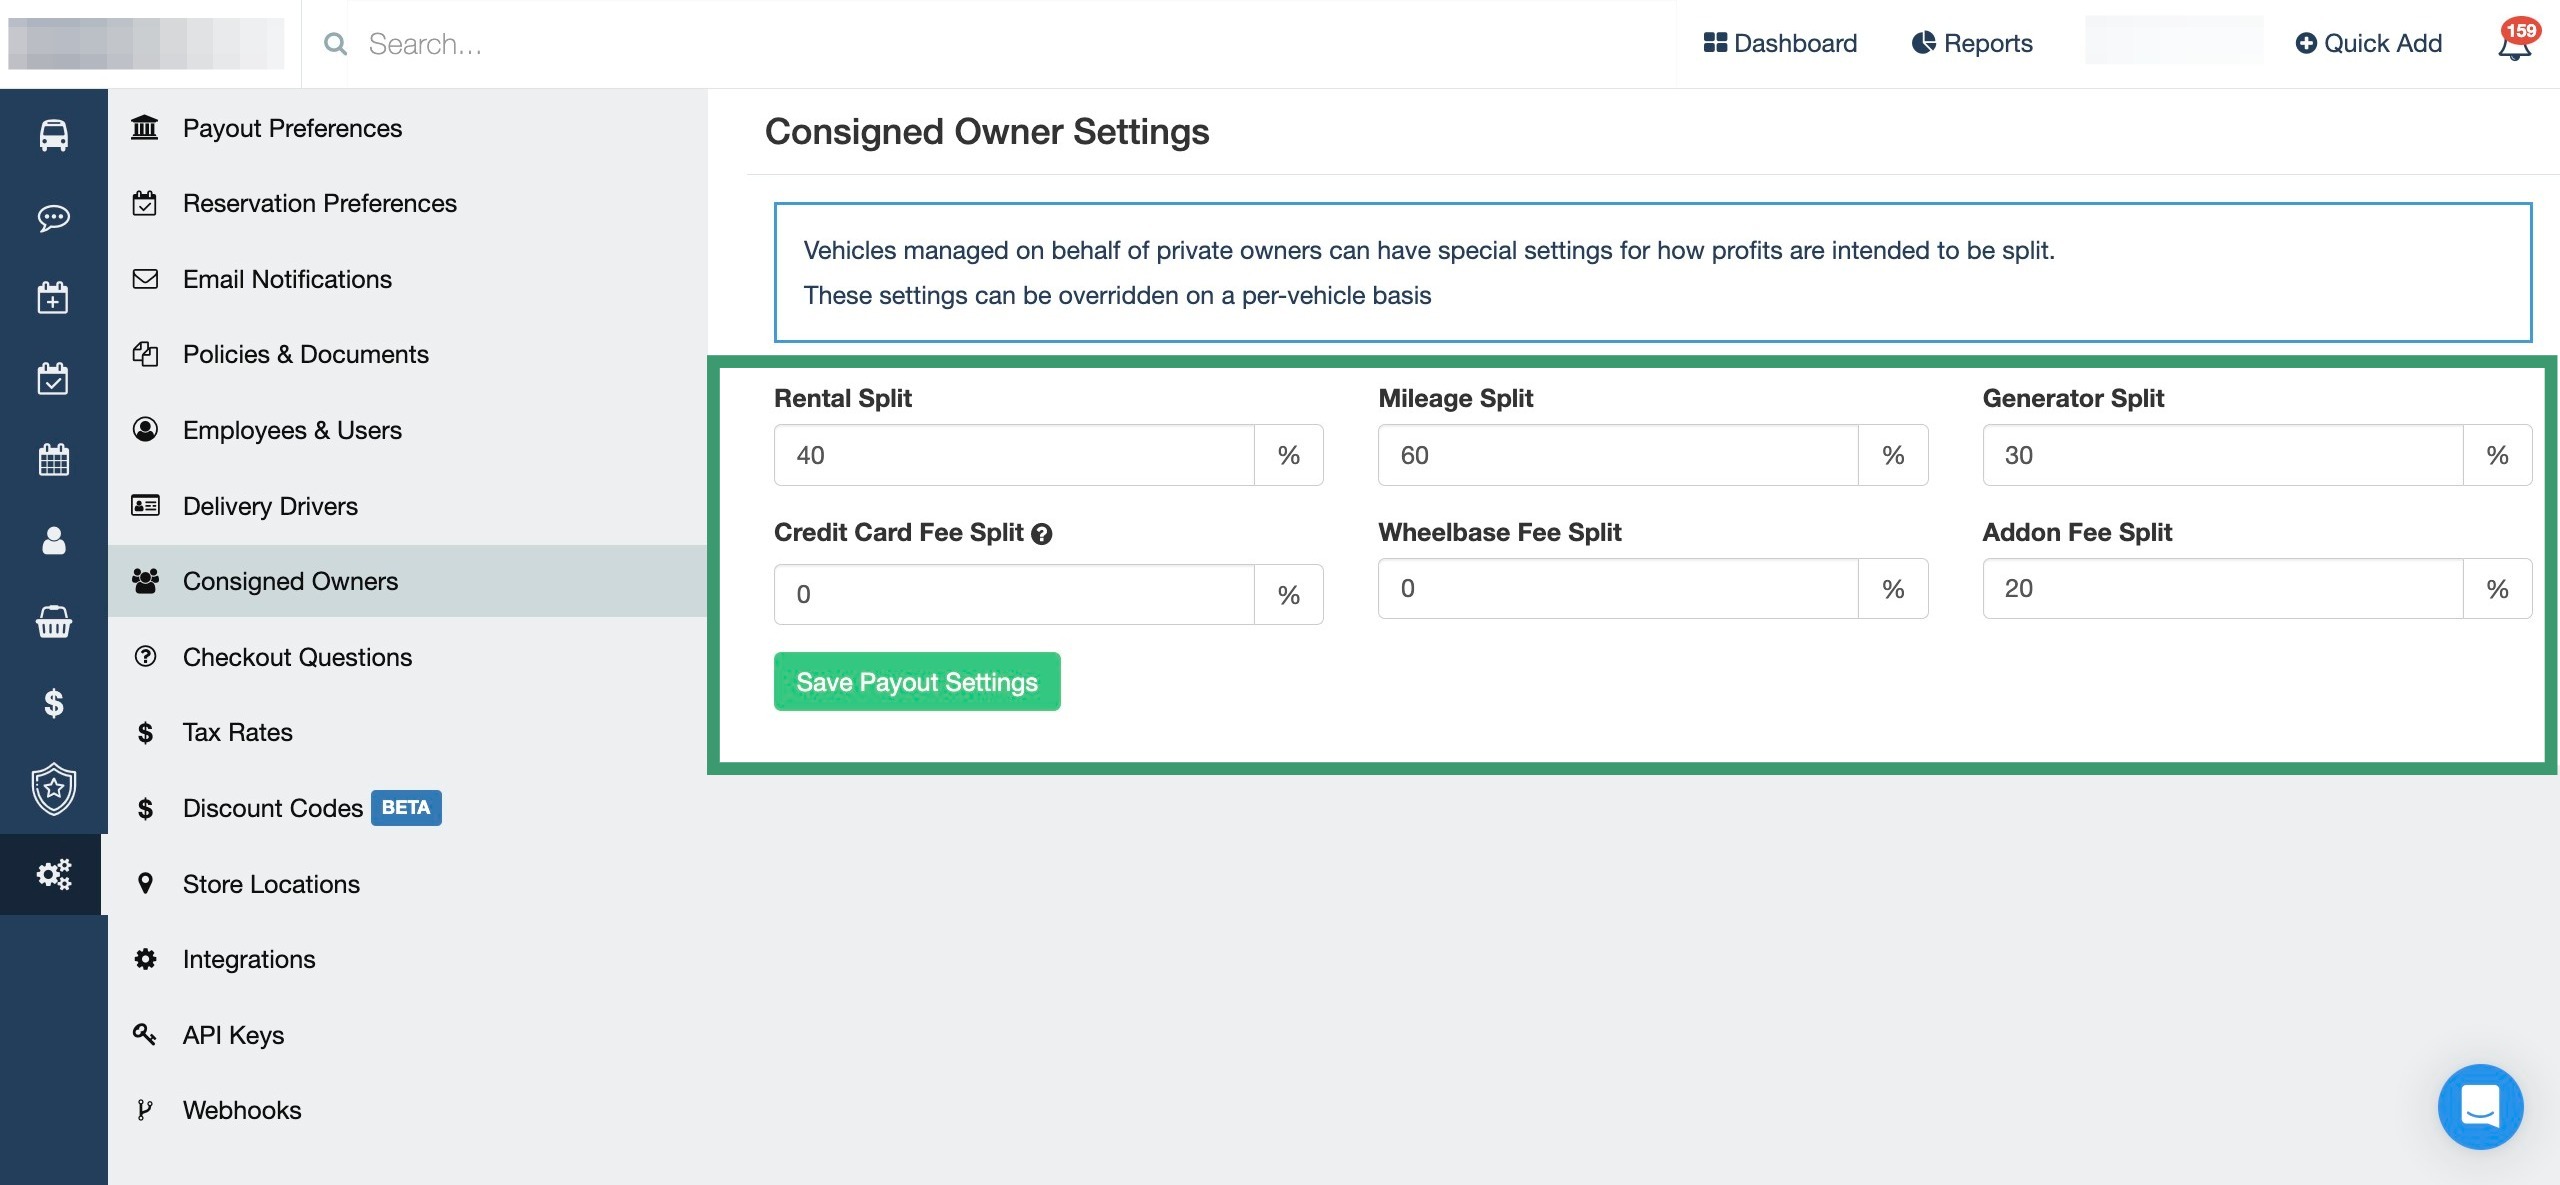
Task: Open Discount Codes BETA settings
Action: (270, 808)
